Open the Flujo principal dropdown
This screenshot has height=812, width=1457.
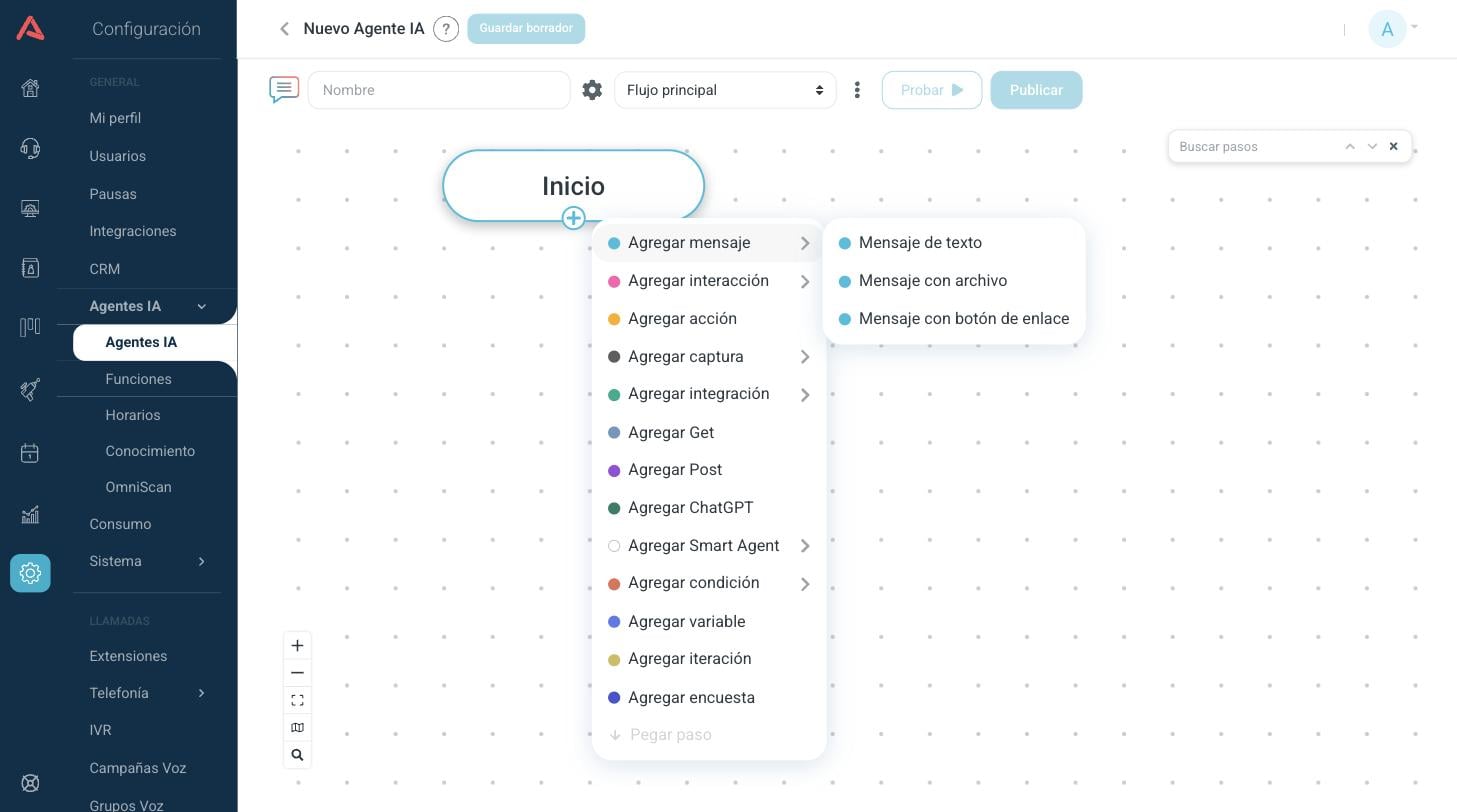tap(725, 90)
